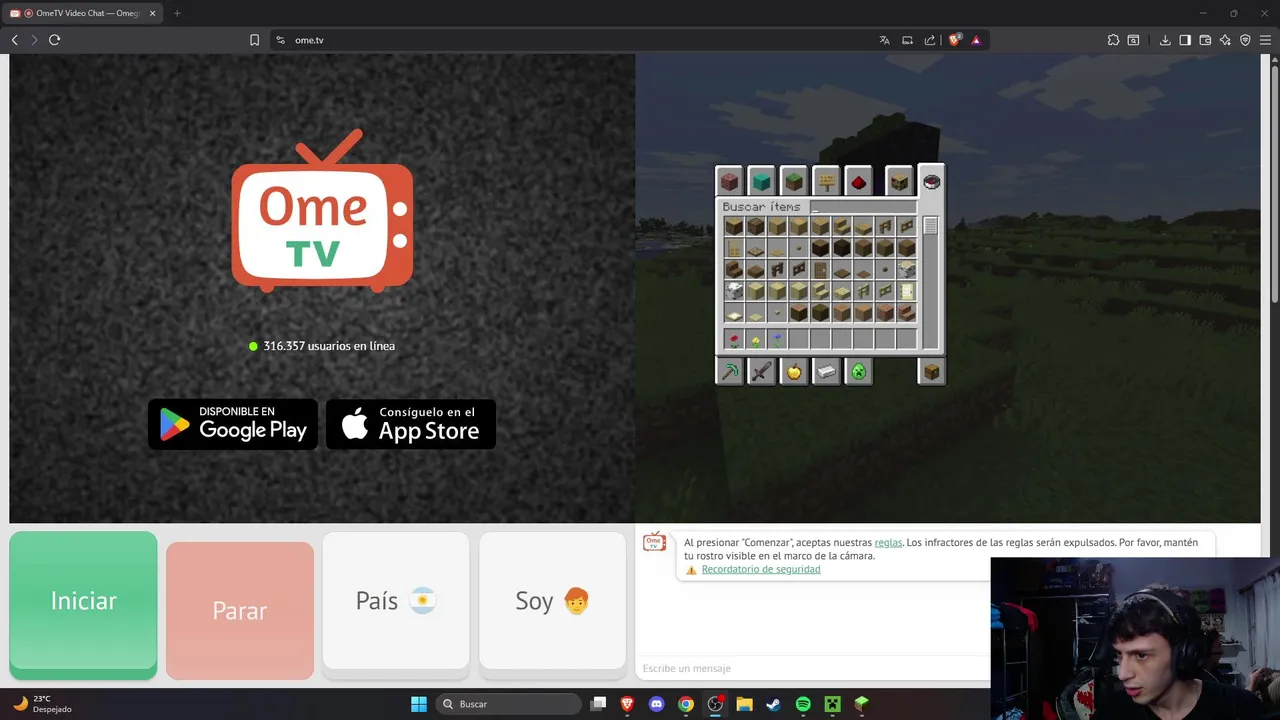Reload the ome.tv page

[54, 40]
